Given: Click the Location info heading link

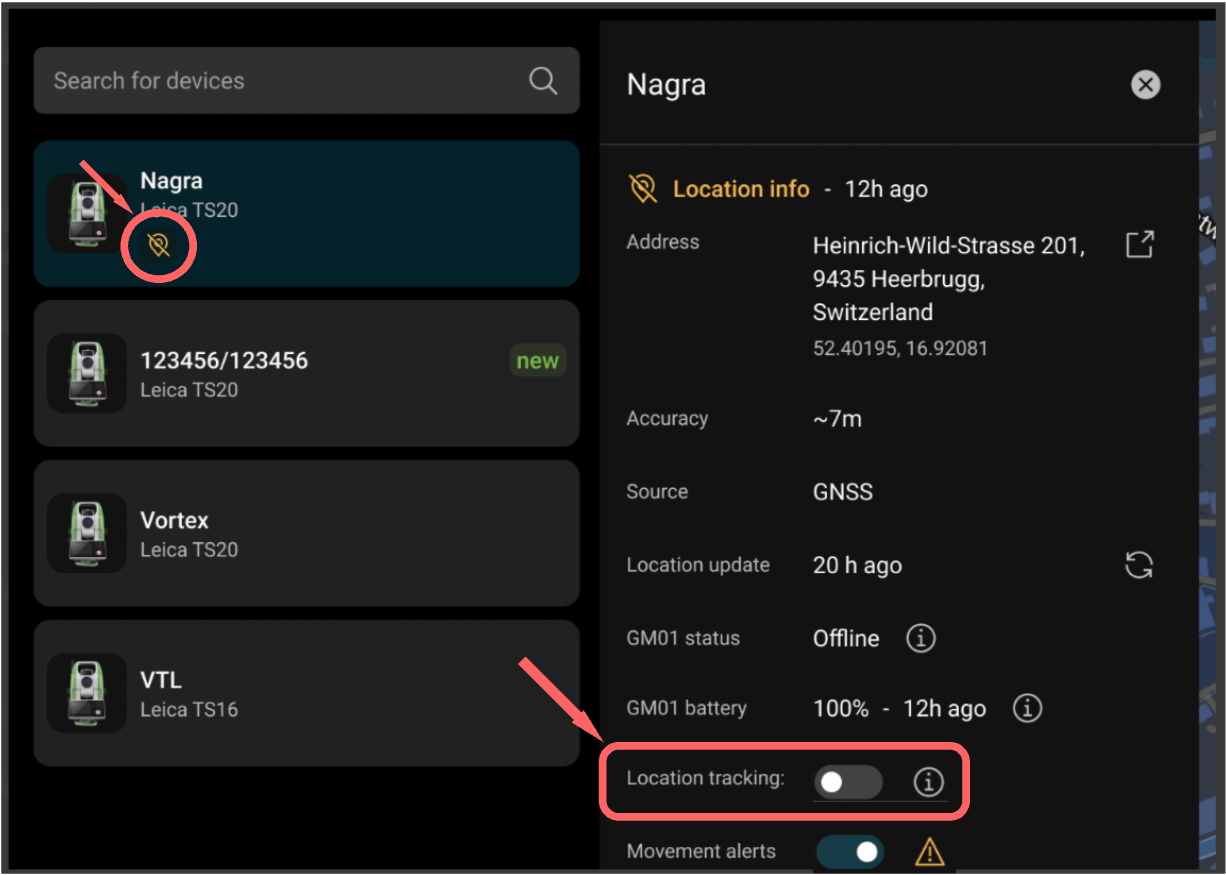Looking at the screenshot, I should tap(740, 189).
